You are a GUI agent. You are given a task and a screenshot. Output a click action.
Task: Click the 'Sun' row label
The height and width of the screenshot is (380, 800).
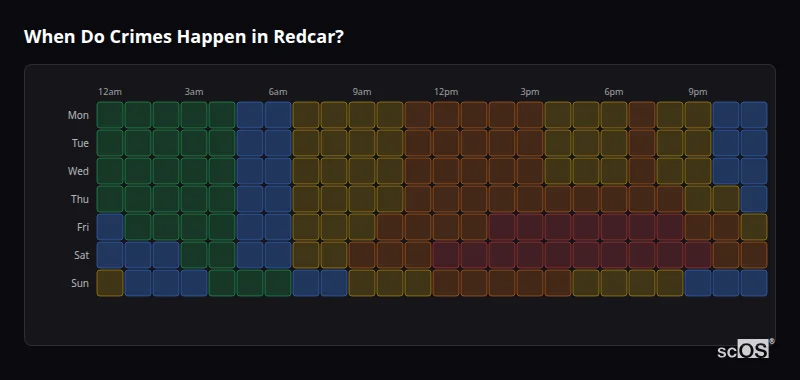(x=80, y=284)
